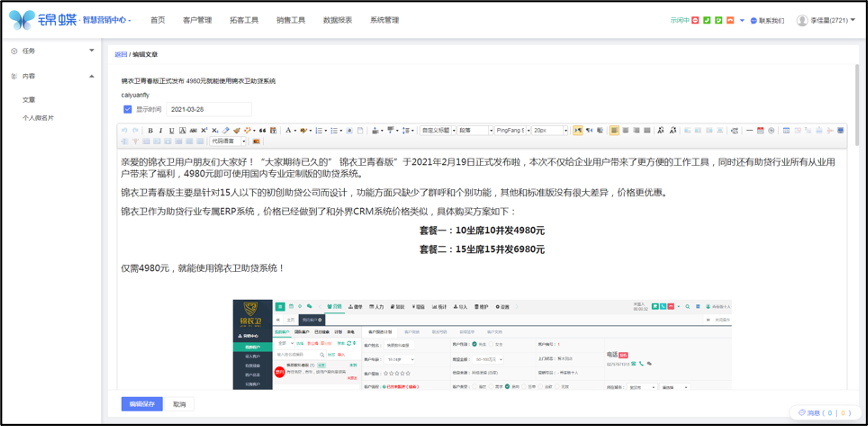This screenshot has width=868, height=427.
Task: Click the user avatar icon
Action: pos(802,20)
